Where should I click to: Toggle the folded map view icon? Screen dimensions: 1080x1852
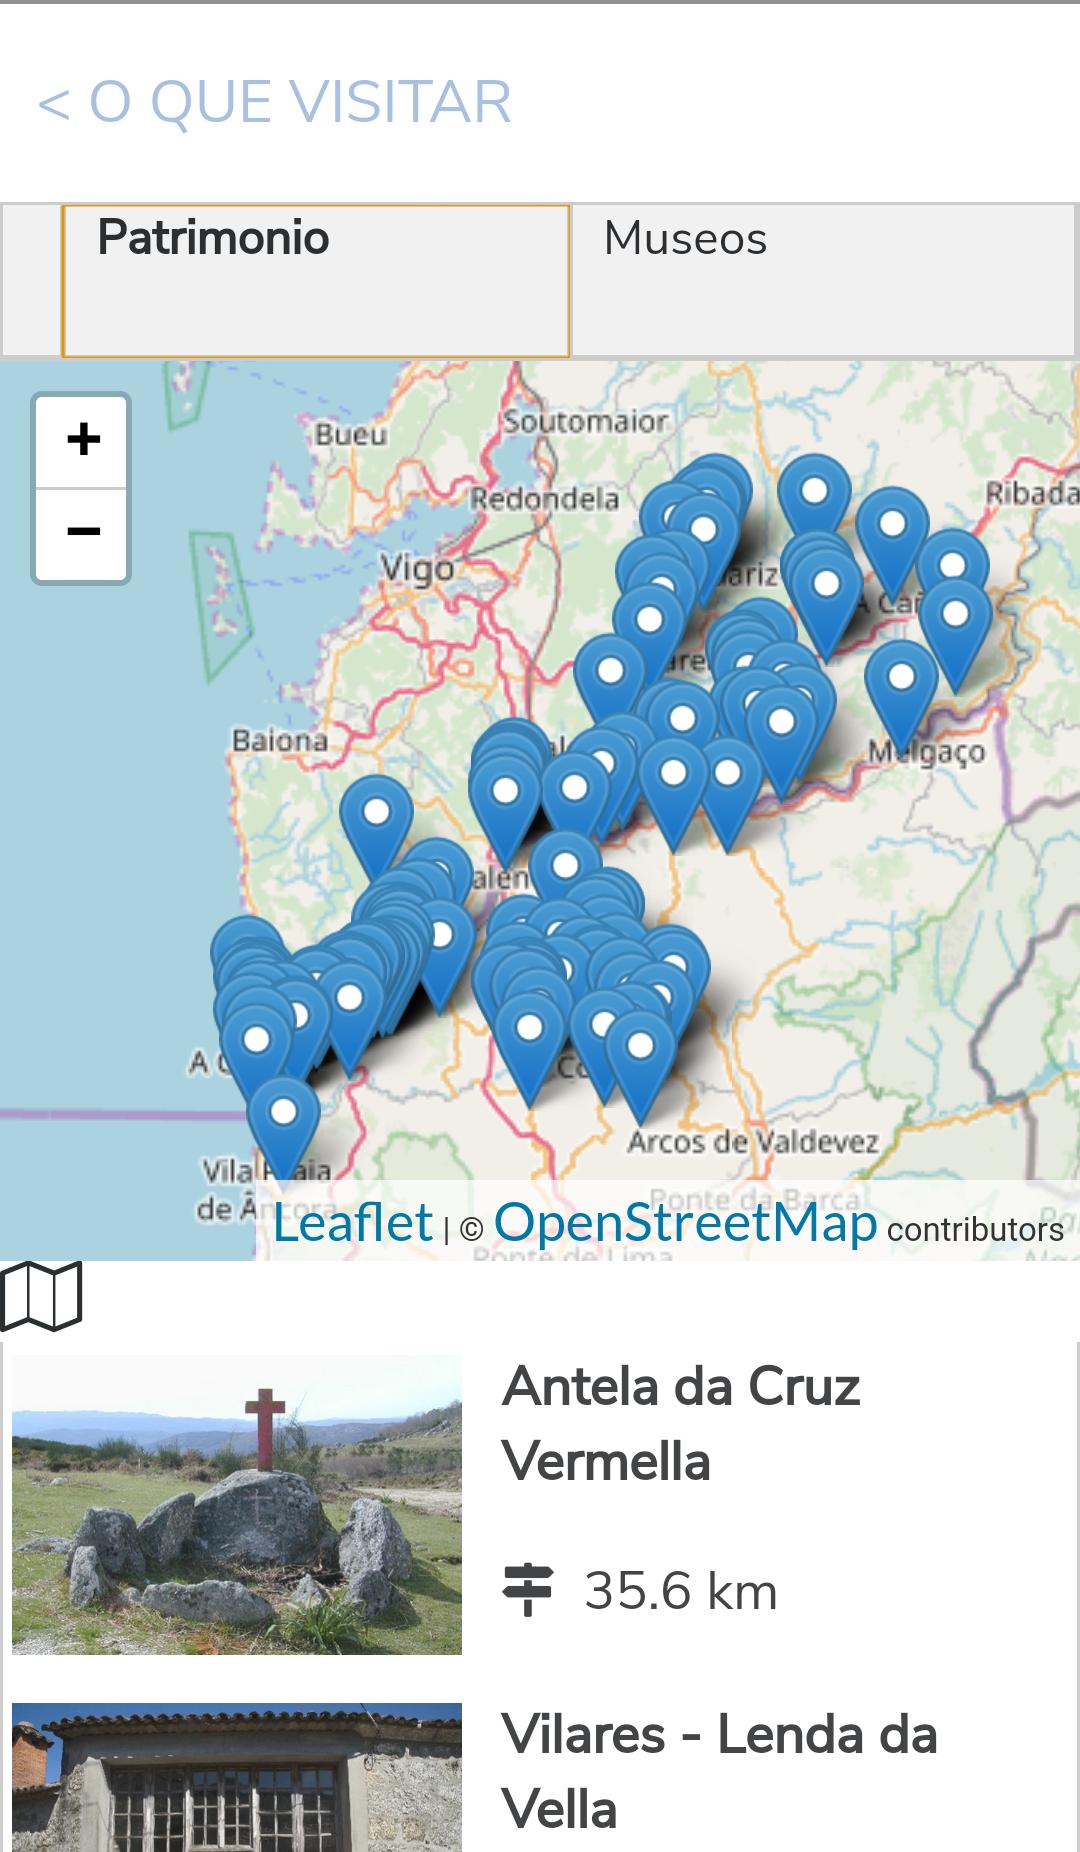pyautogui.click(x=41, y=1297)
